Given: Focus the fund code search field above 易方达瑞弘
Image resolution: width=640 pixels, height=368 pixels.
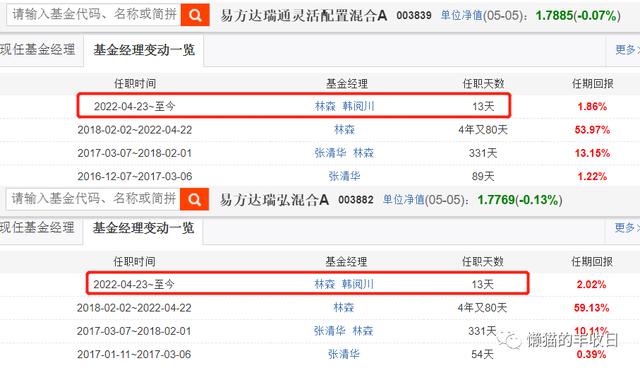Looking at the screenshot, I should [x=93, y=200].
